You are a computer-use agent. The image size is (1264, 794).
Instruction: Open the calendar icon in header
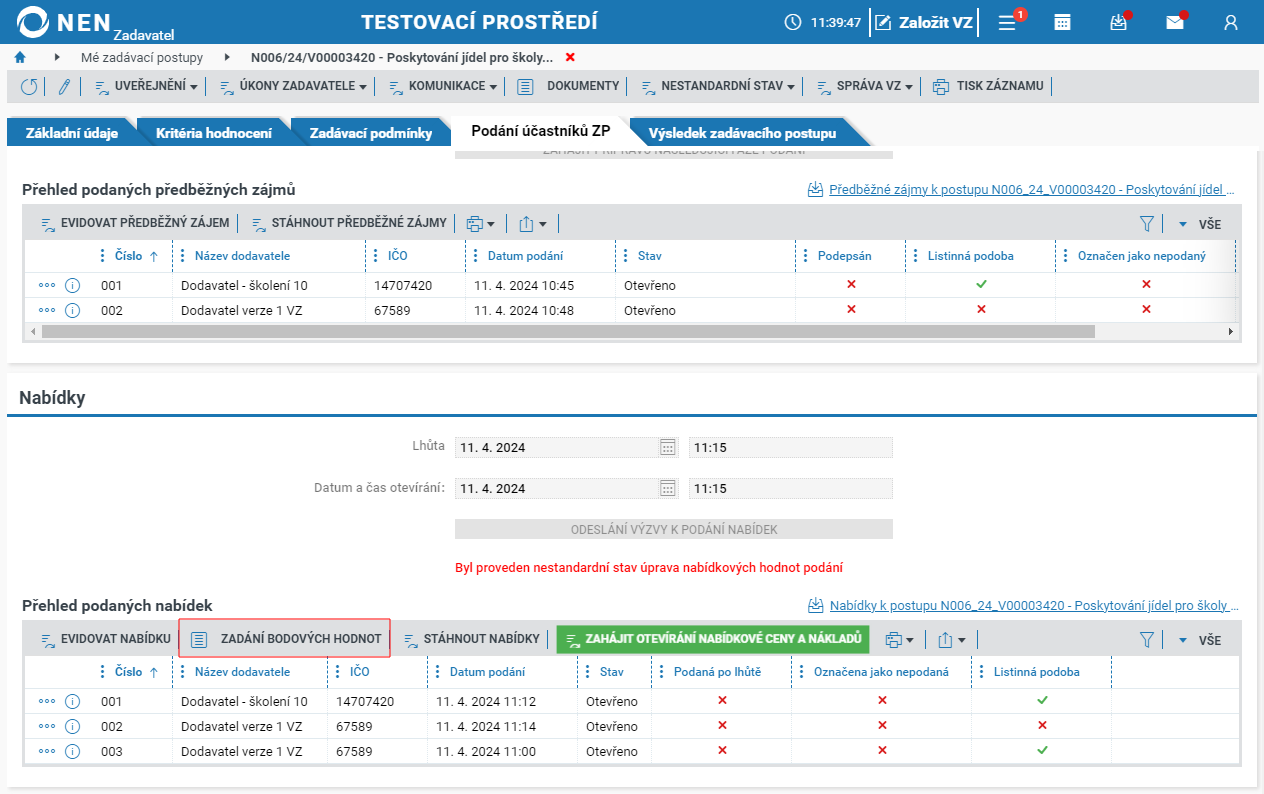tap(1063, 22)
